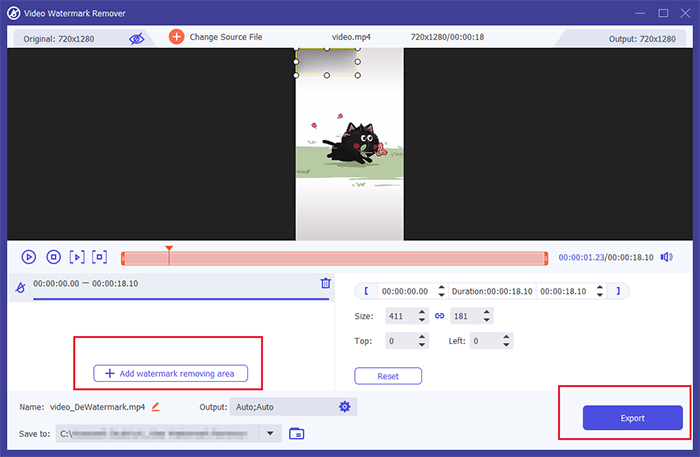Toggle original preview eye icon

(x=137, y=39)
